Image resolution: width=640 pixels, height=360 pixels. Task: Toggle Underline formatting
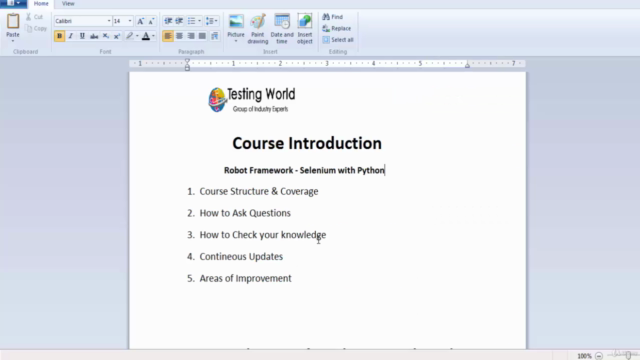click(x=82, y=36)
